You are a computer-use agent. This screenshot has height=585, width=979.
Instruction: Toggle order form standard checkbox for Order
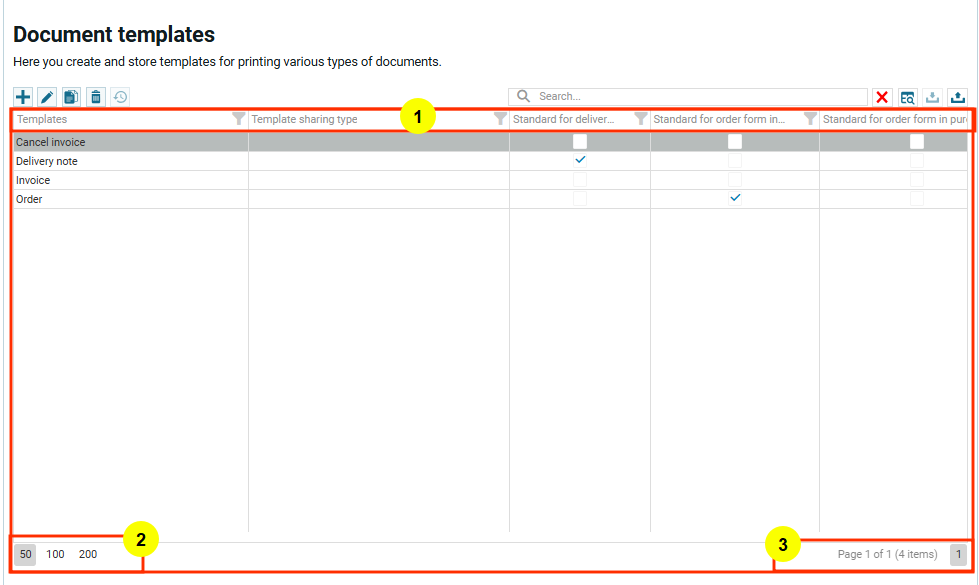tap(735, 199)
